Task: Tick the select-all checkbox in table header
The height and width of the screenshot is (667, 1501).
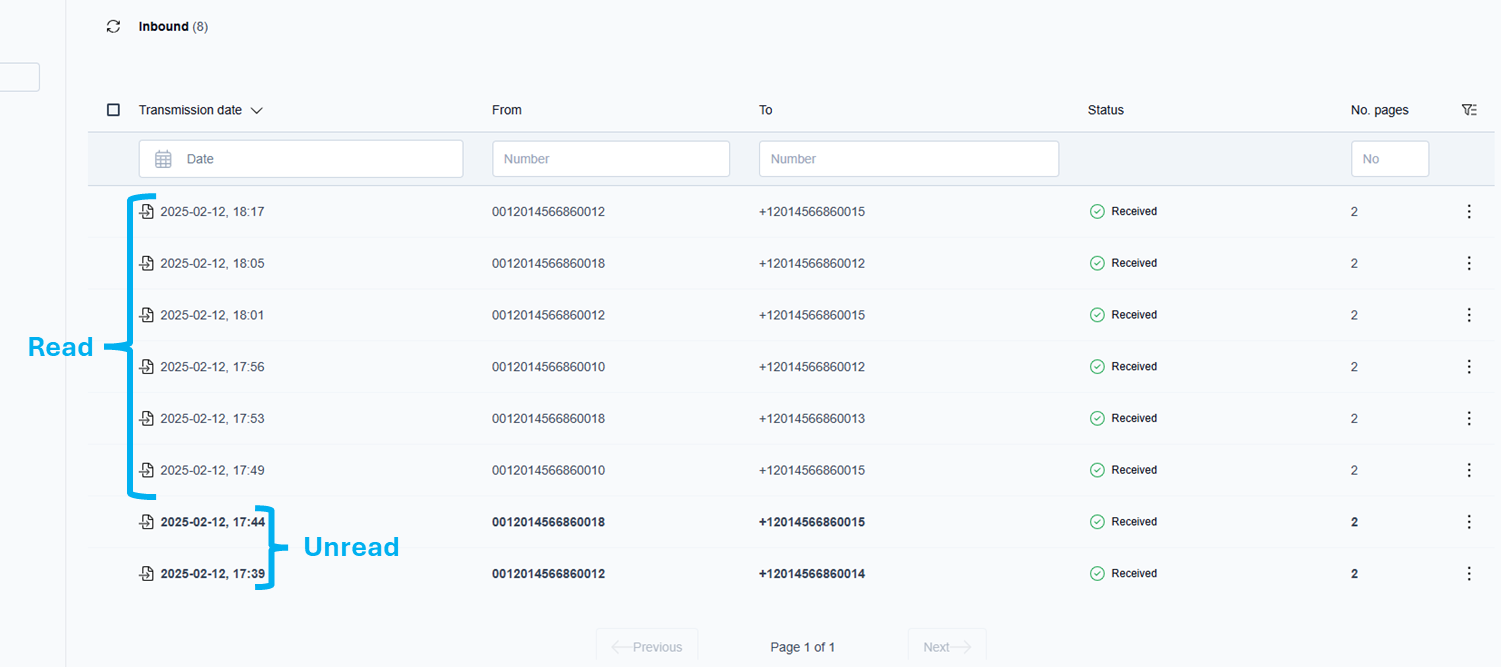Action: 113,110
